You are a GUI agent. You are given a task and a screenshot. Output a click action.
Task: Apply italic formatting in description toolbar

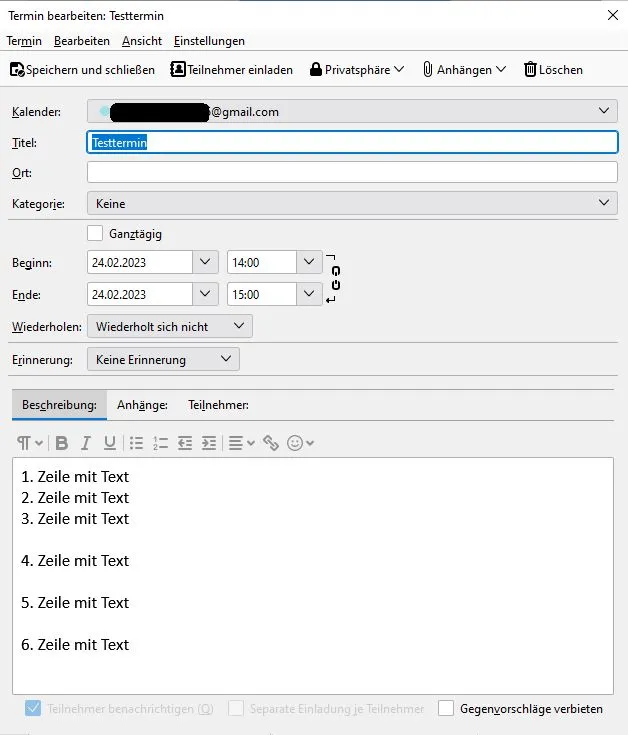[86, 442]
